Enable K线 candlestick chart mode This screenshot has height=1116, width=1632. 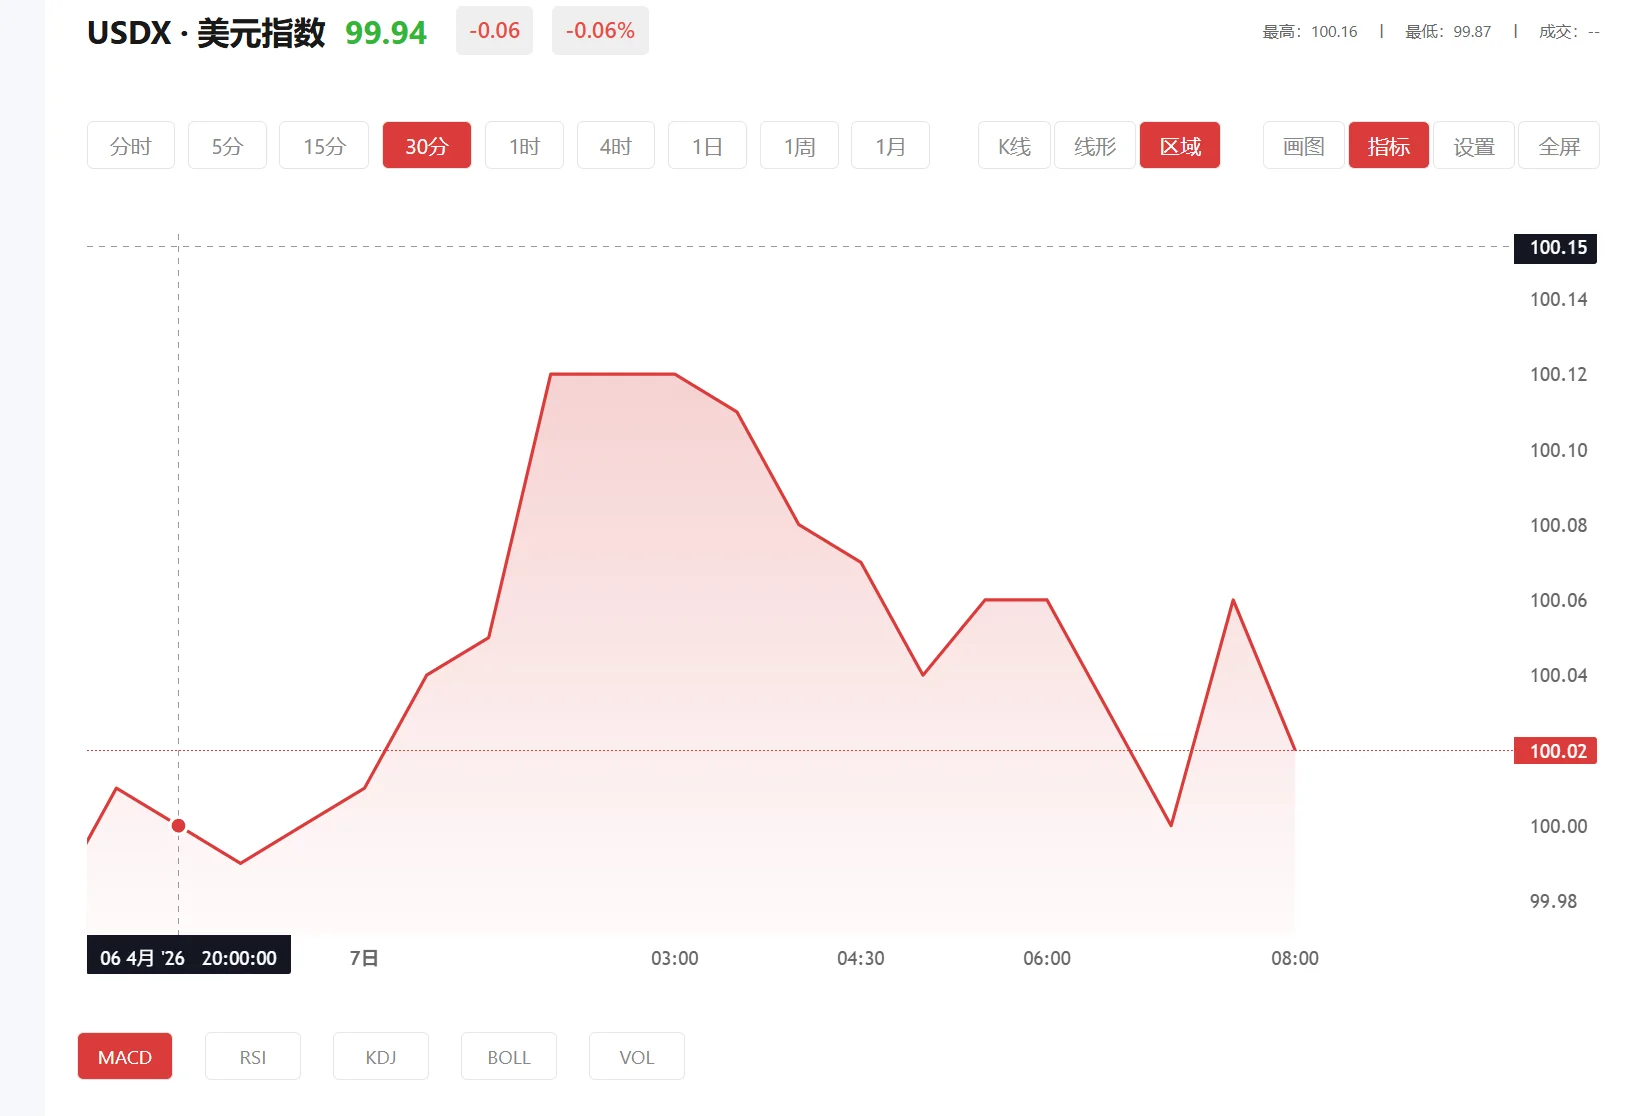(x=1013, y=145)
